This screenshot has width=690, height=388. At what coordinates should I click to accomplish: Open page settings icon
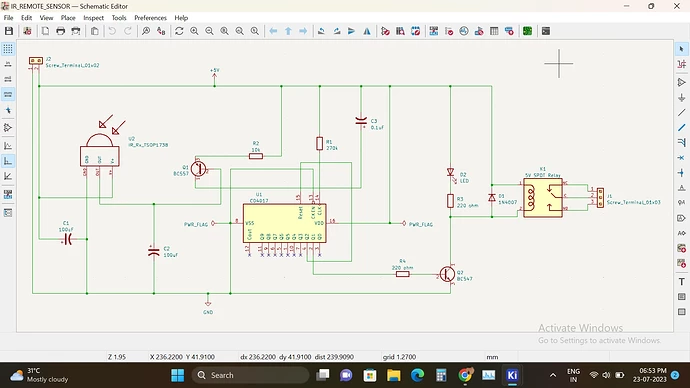(45, 31)
